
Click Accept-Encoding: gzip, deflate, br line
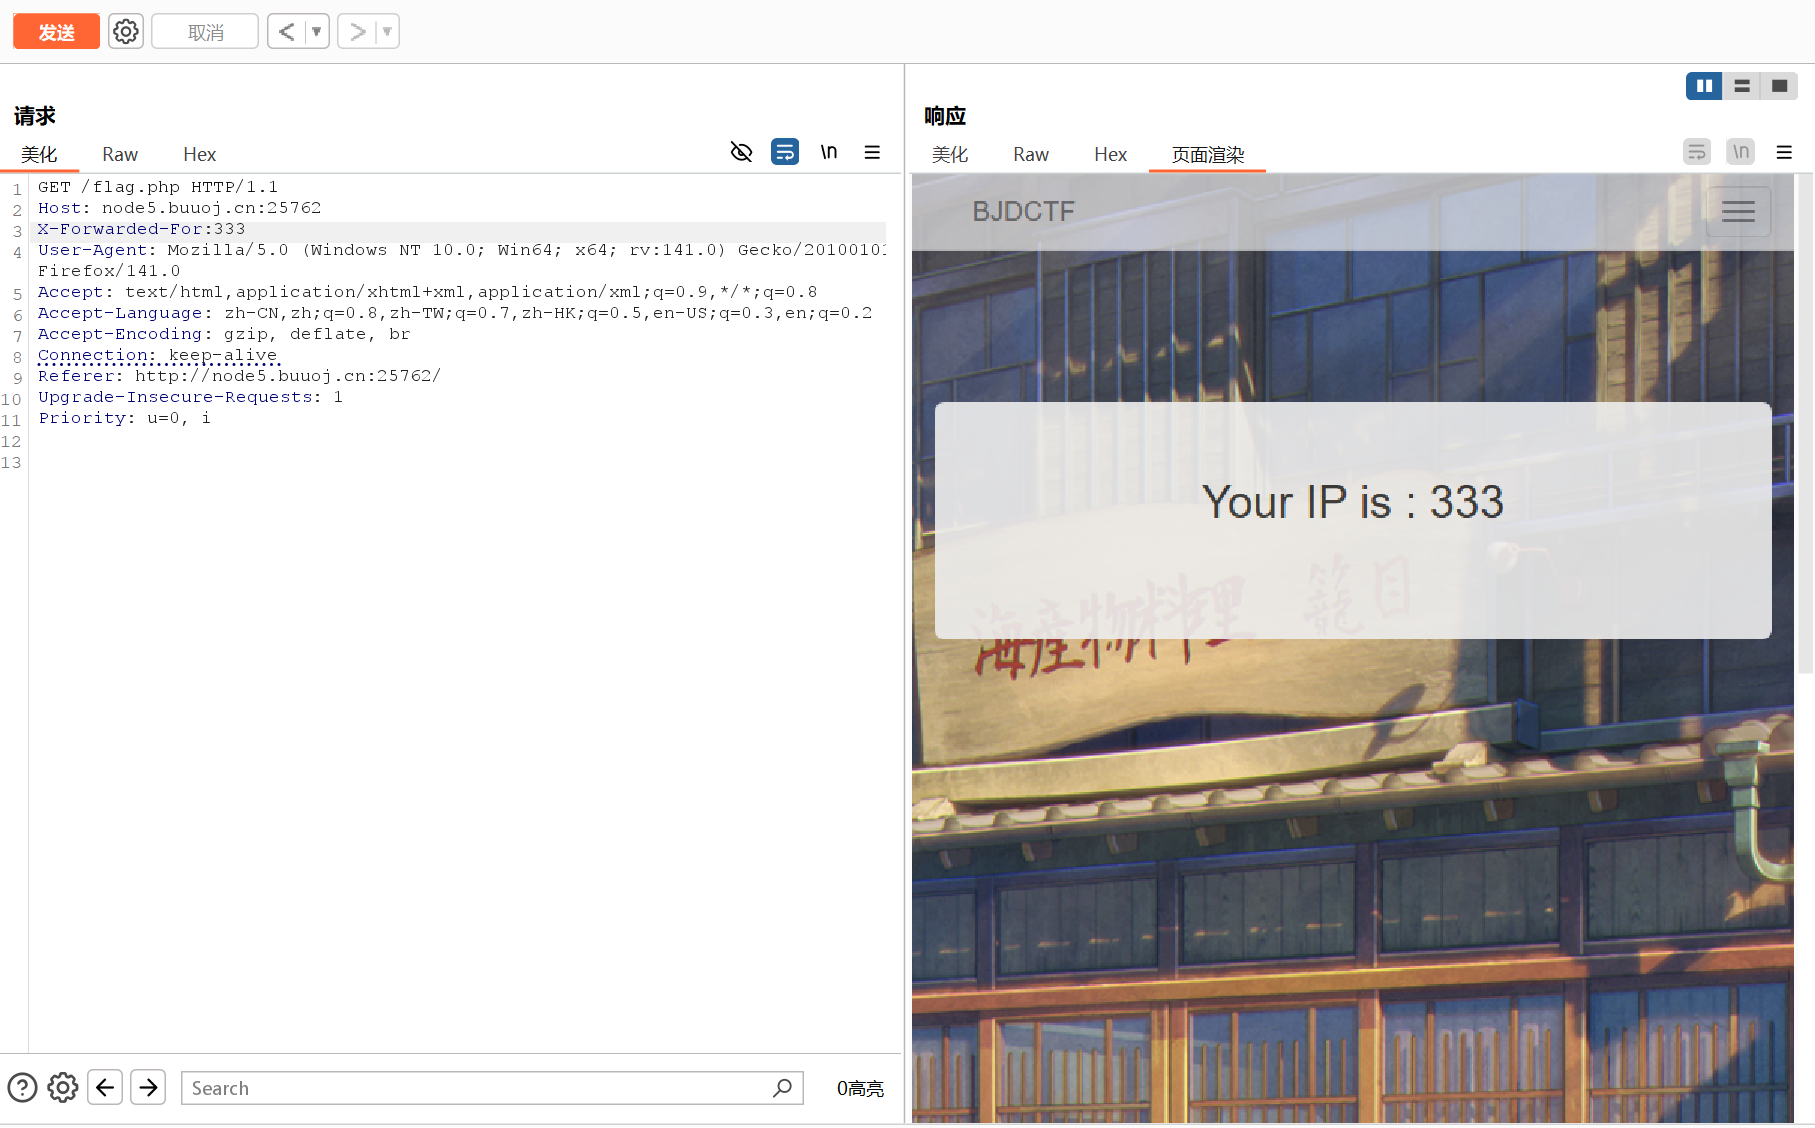point(224,334)
